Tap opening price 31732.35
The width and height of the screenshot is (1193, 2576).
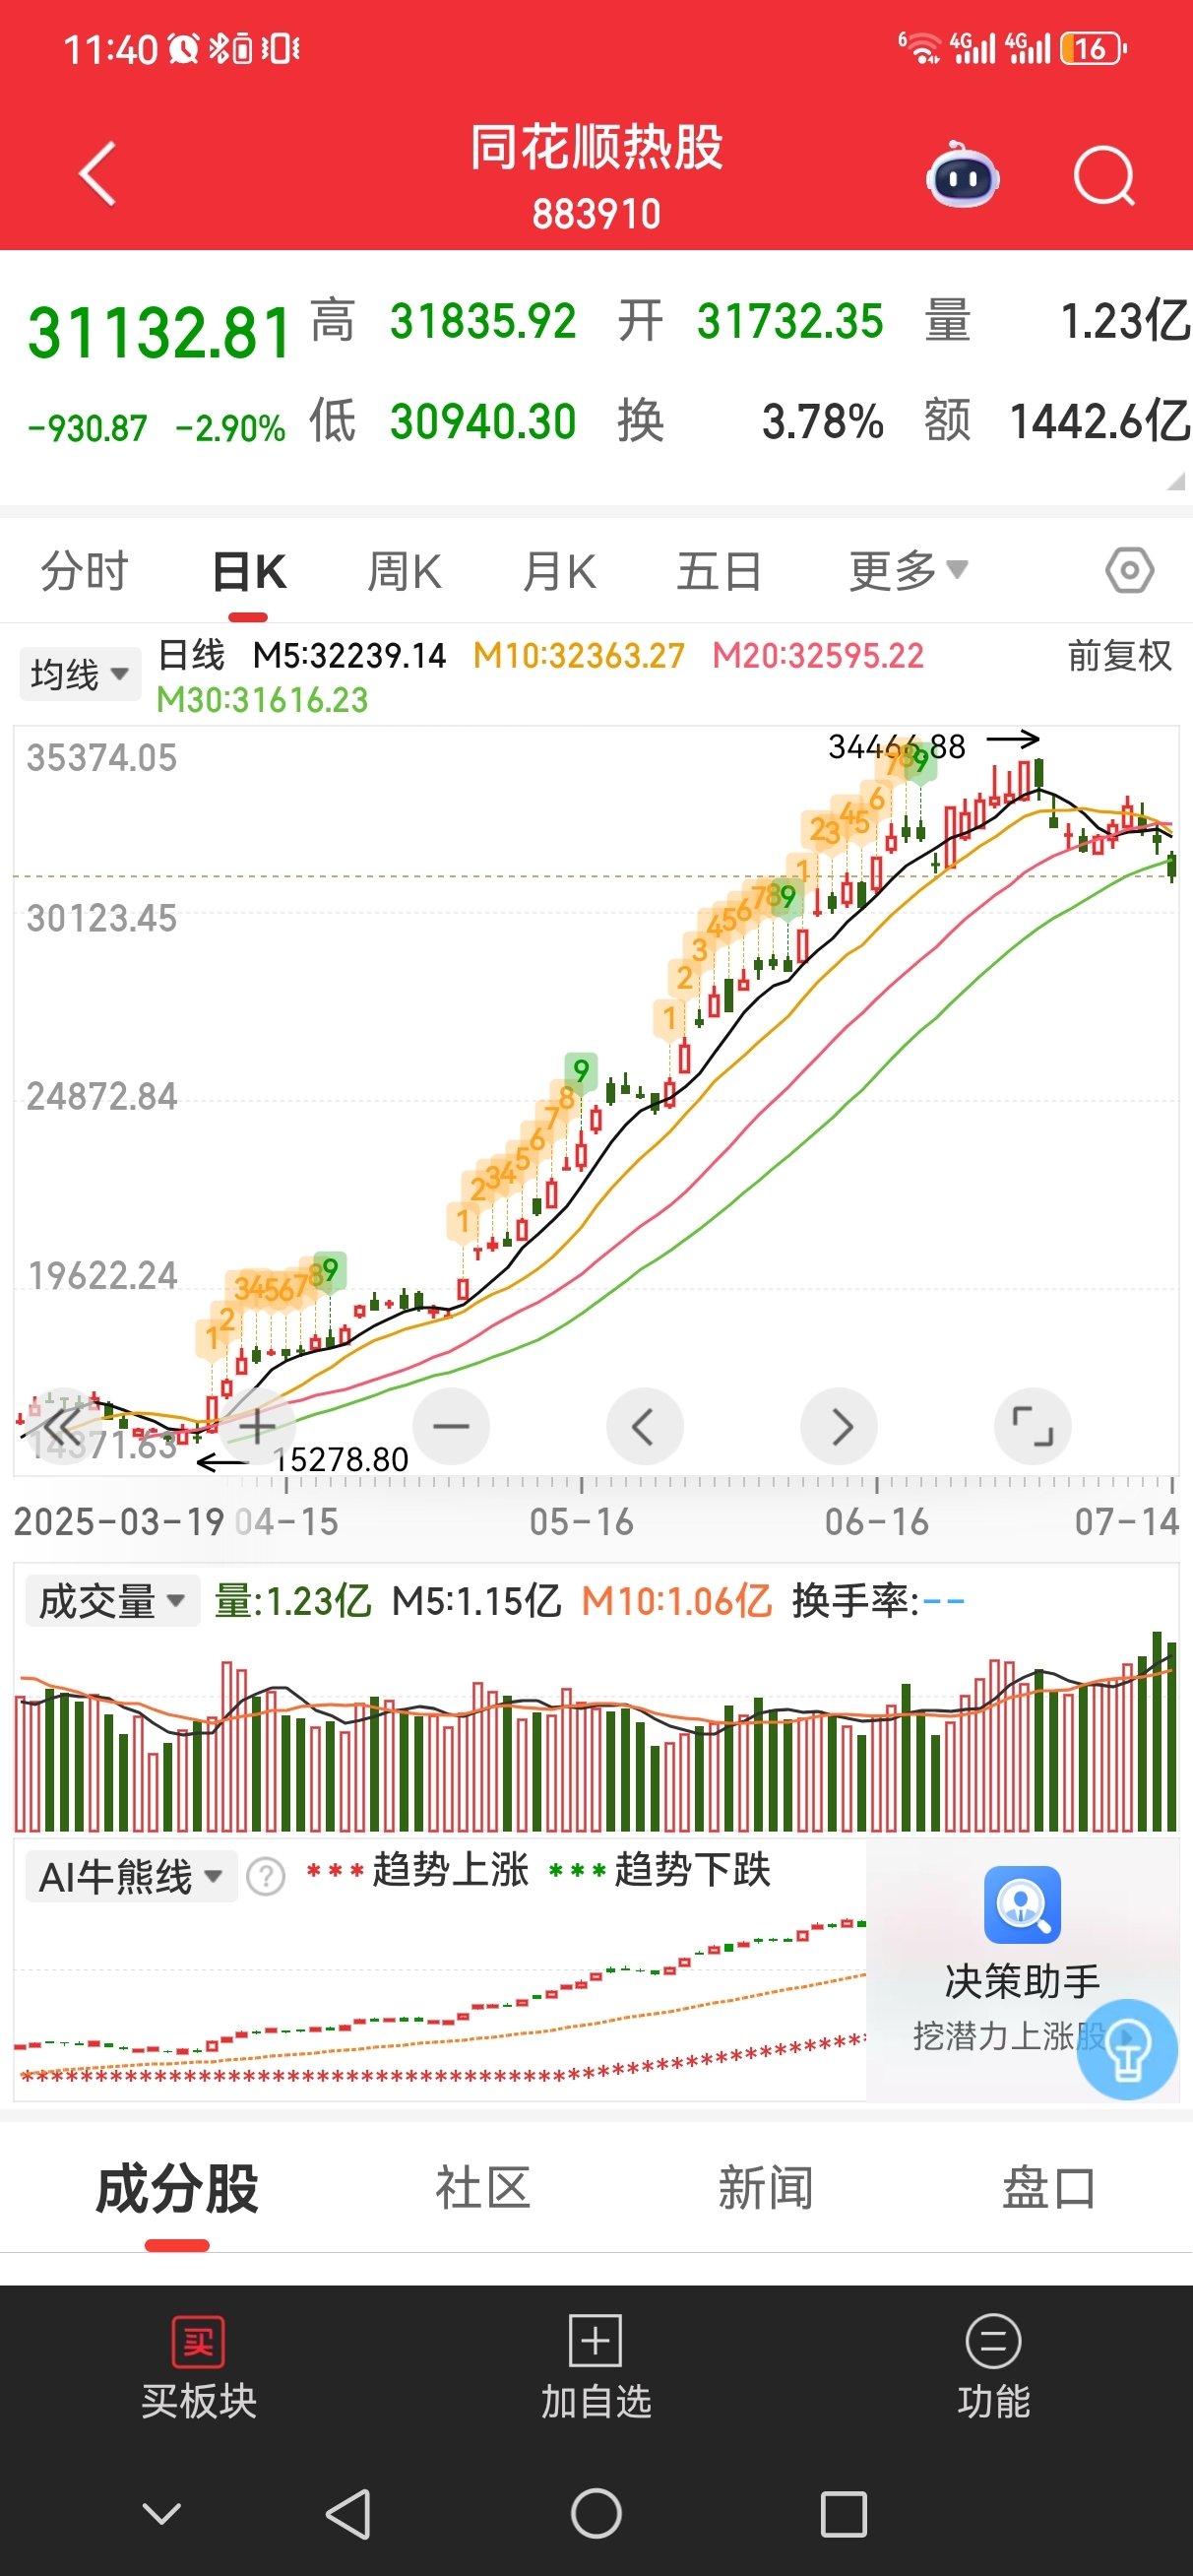[x=790, y=322]
